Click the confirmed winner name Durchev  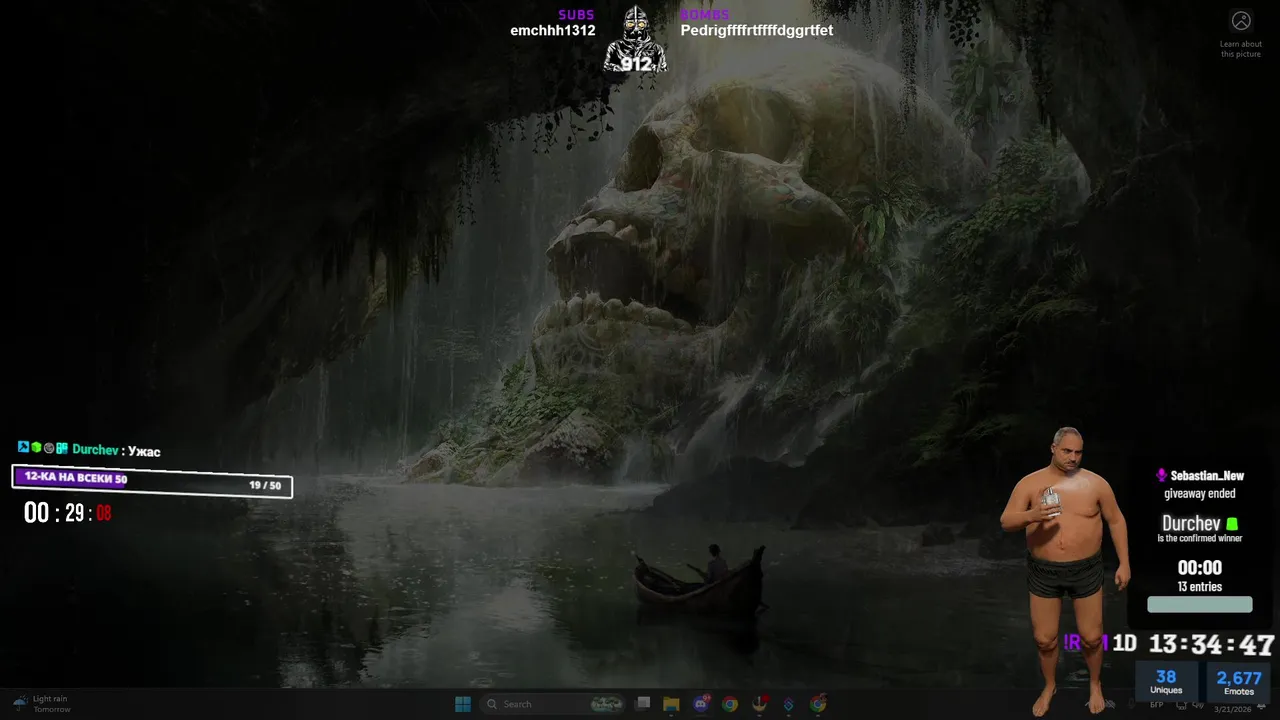click(1191, 524)
